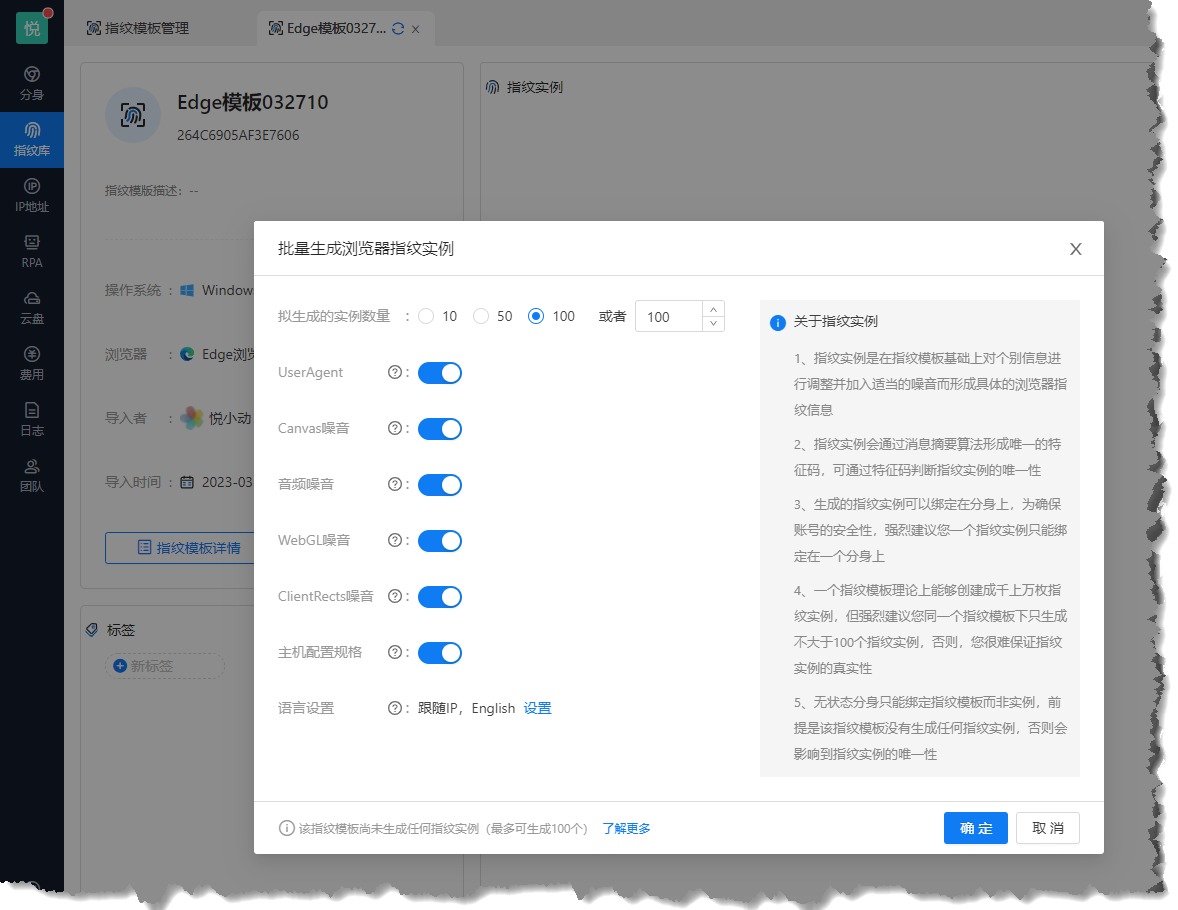Click the blue info icon beside 关于指纹实例

(778, 322)
